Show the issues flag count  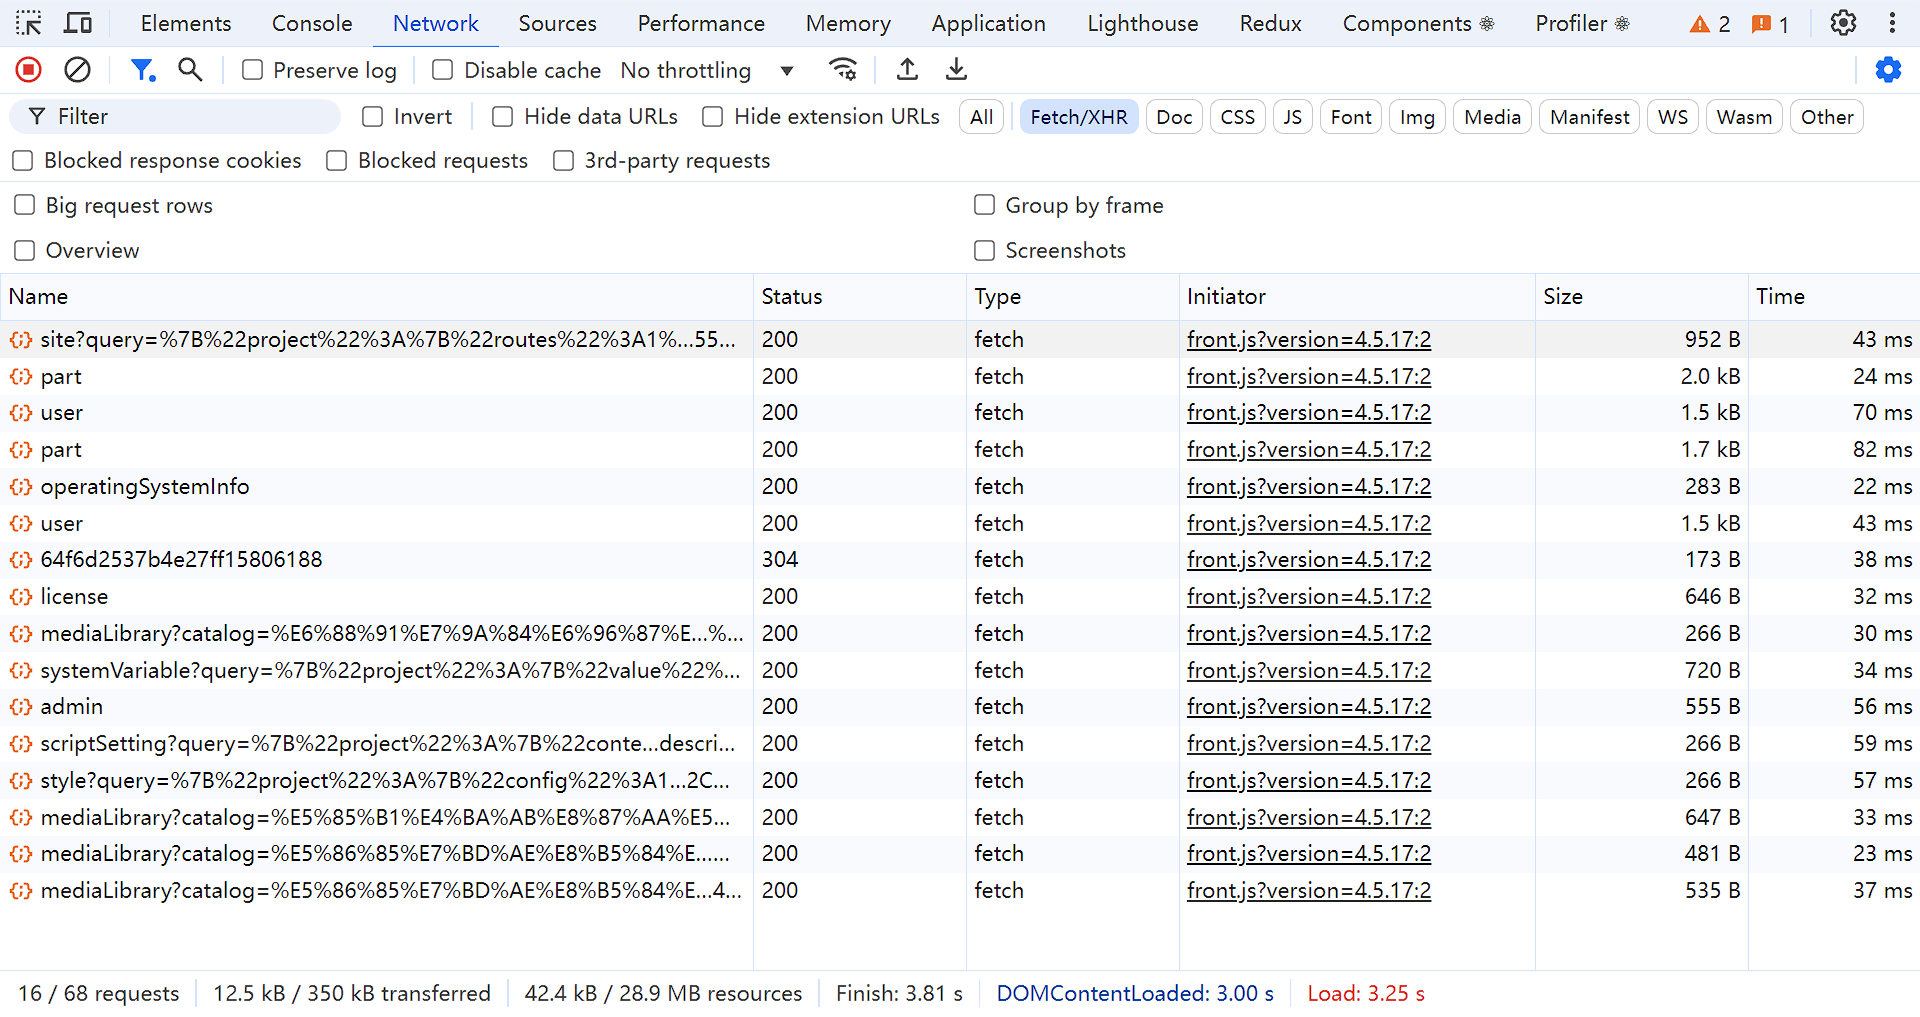(1770, 24)
